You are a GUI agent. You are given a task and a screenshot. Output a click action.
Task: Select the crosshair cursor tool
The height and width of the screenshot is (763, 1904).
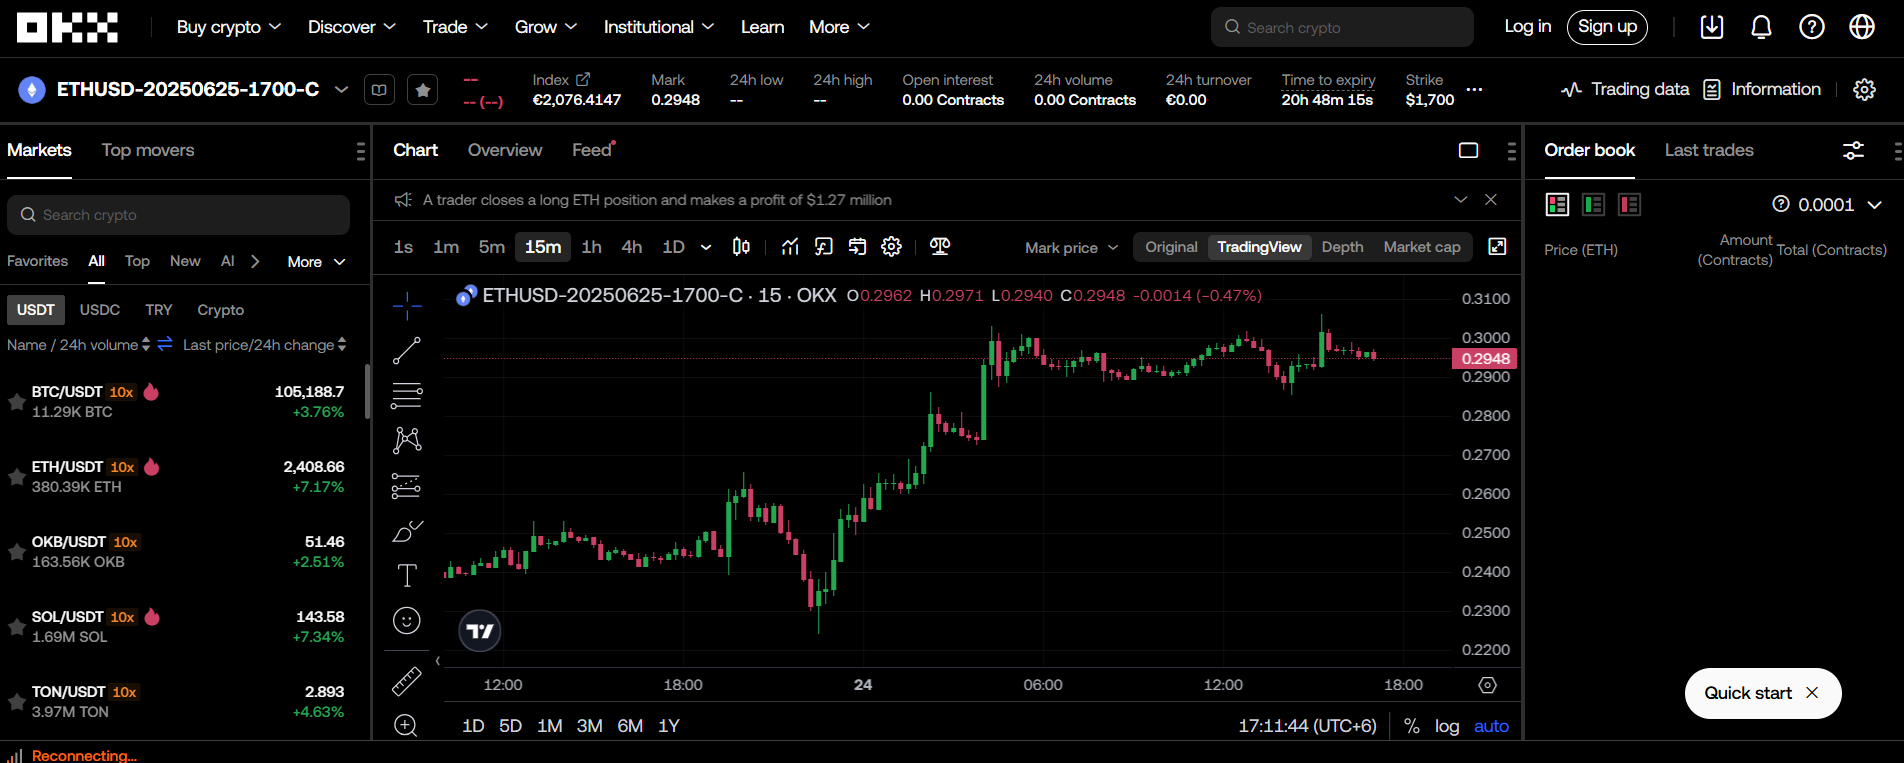pos(407,305)
